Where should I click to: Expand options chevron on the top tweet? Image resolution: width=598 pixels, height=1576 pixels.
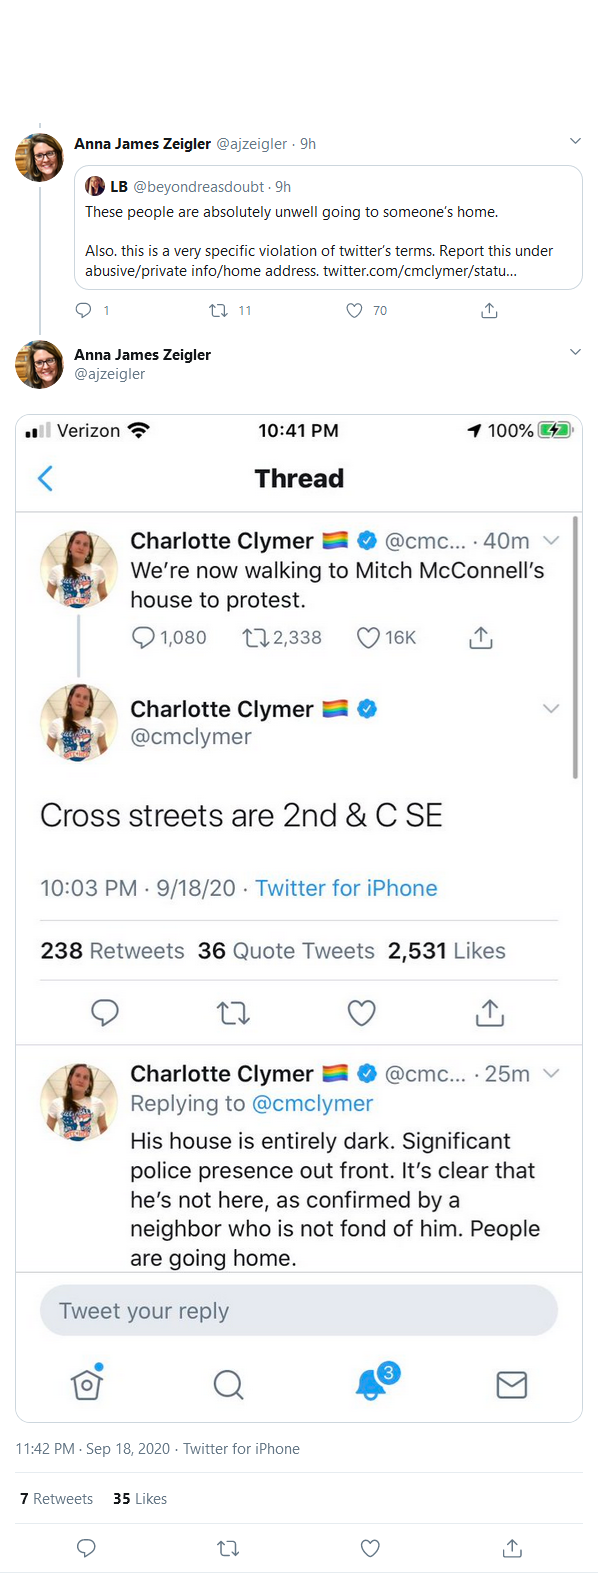point(575,141)
